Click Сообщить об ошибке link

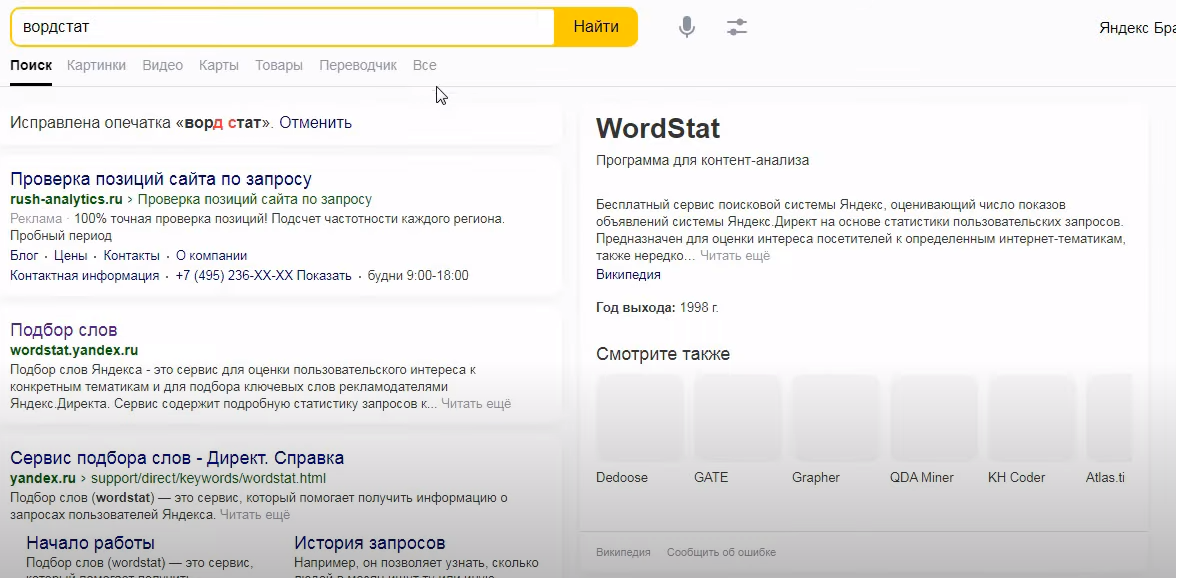click(x=721, y=552)
